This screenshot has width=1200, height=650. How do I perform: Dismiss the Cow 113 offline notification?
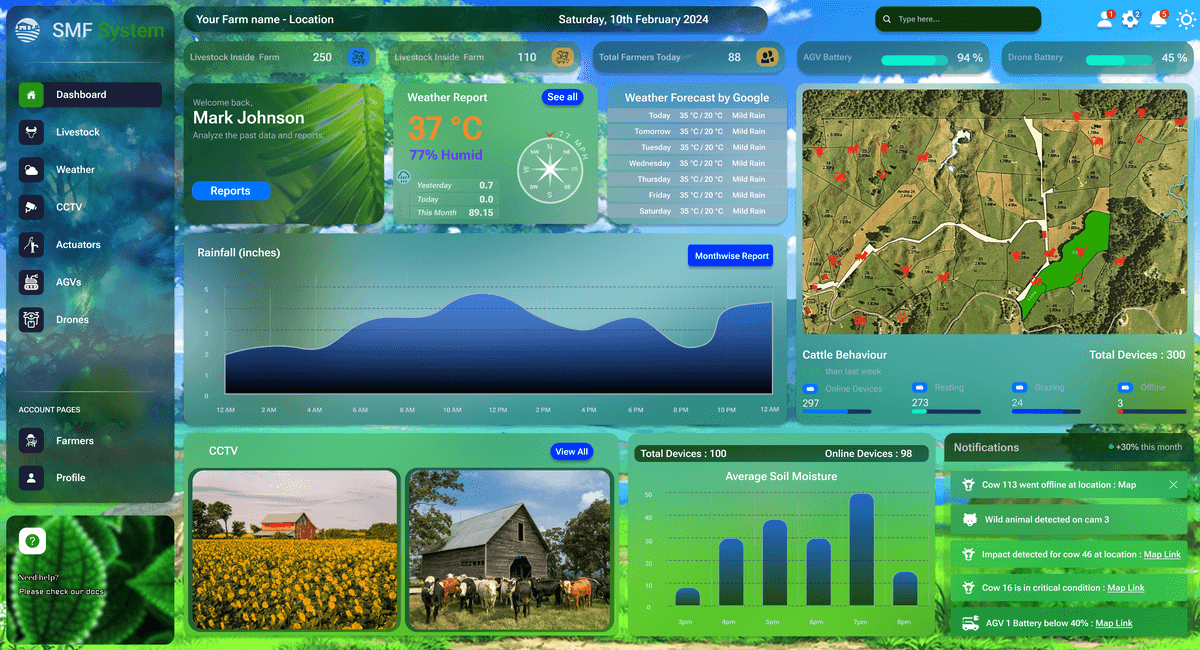click(1173, 484)
